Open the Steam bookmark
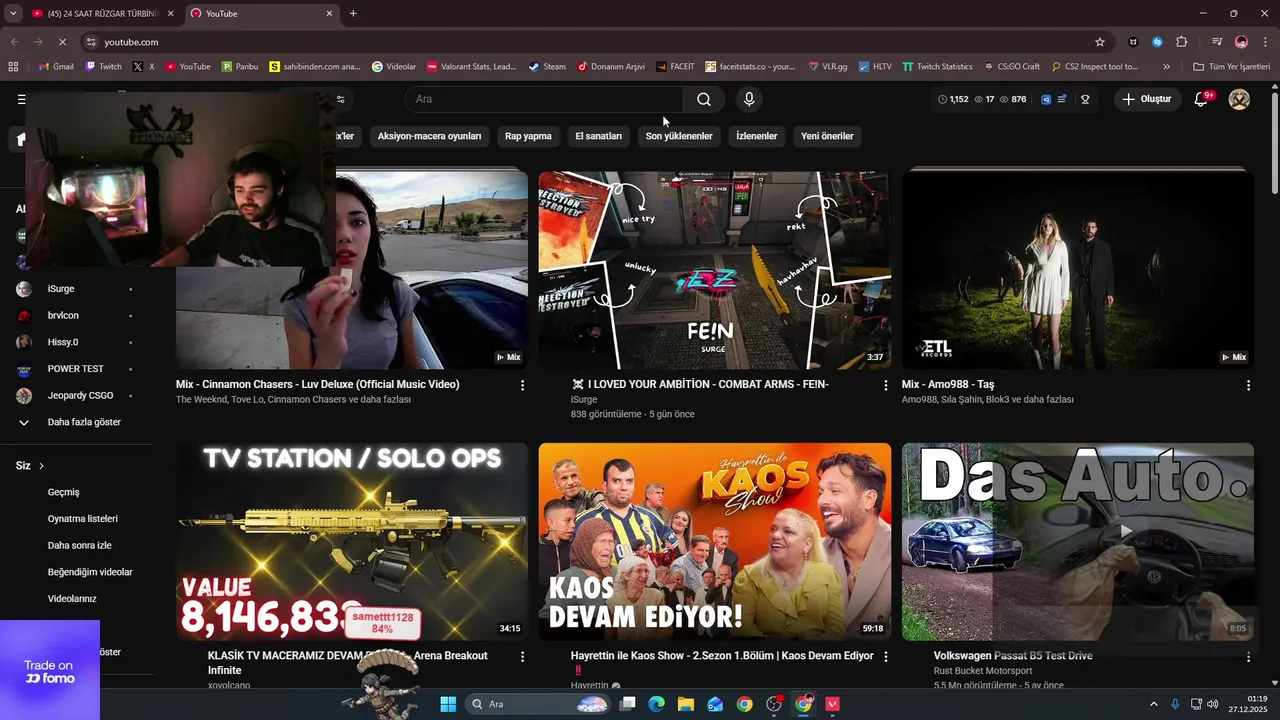 (x=547, y=67)
